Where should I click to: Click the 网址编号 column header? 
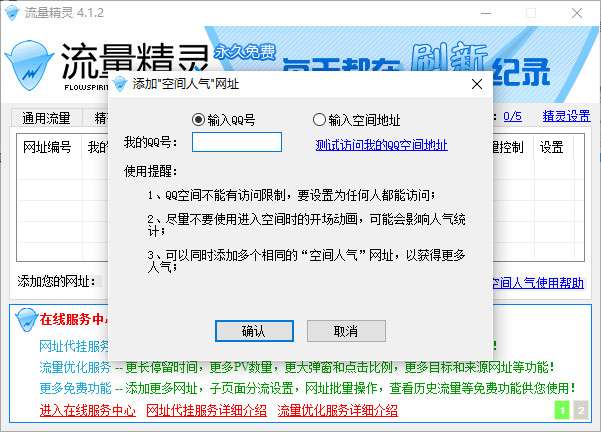point(47,147)
